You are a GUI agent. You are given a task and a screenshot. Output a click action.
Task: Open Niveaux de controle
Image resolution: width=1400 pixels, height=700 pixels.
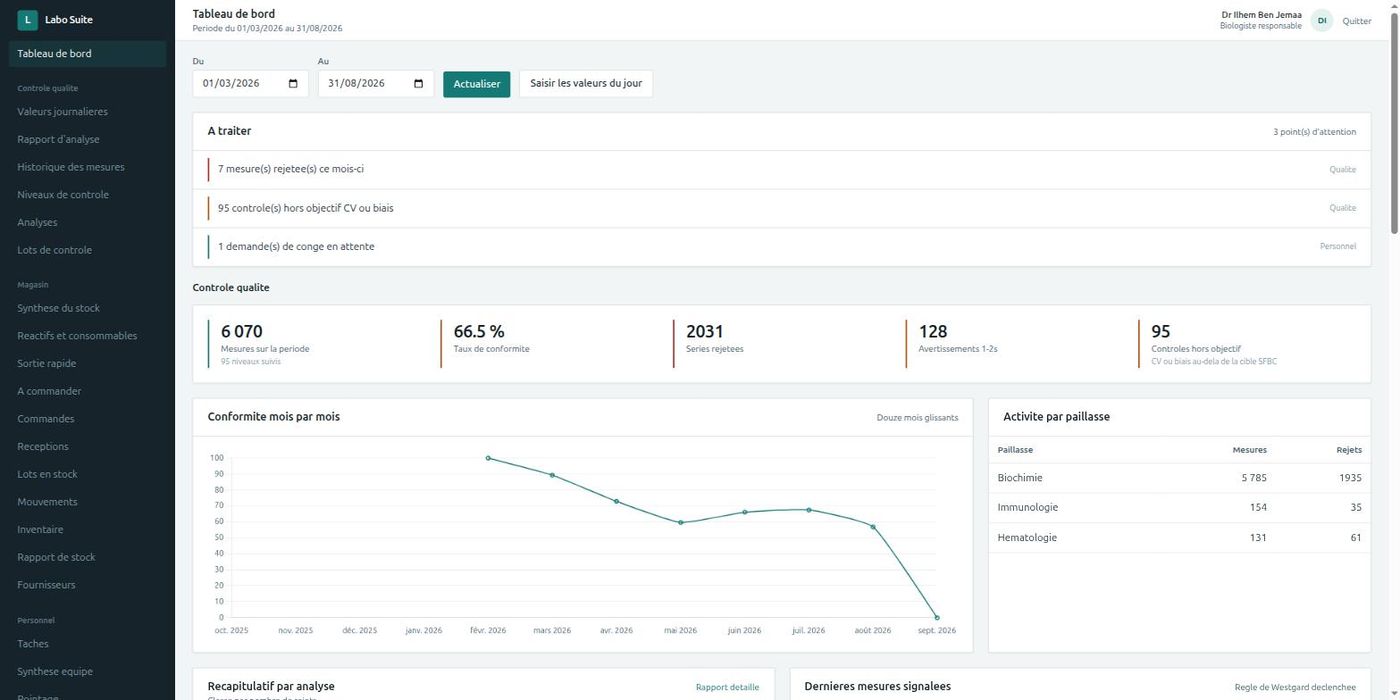pos(63,195)
